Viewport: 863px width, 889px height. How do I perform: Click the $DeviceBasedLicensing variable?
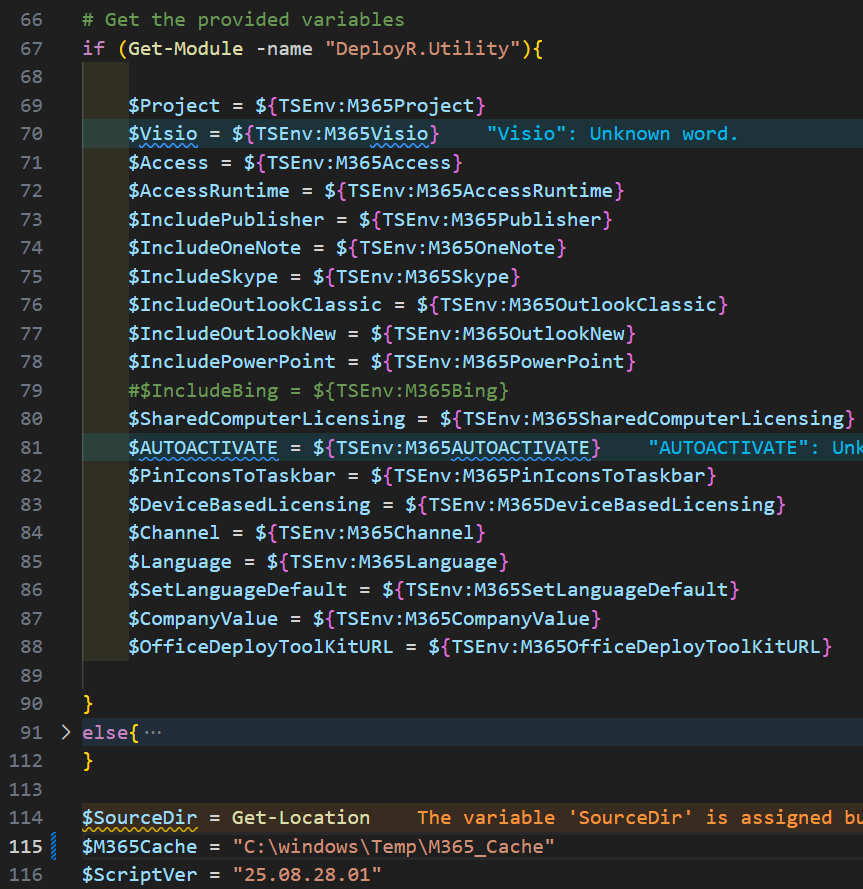249,505
